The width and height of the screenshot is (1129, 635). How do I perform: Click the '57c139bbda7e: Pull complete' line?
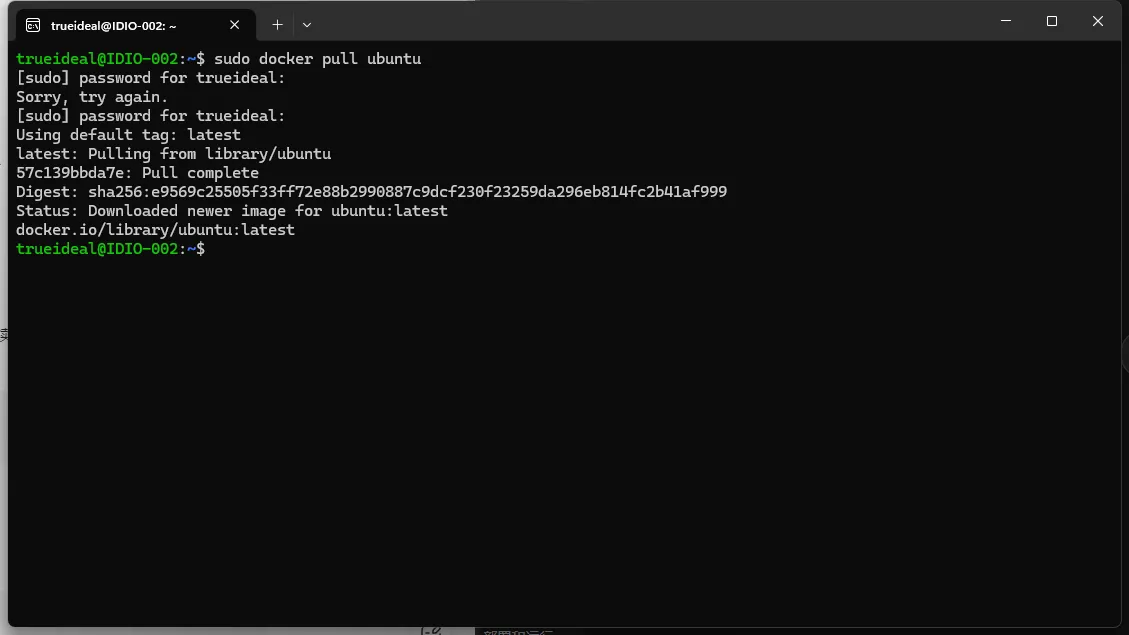pyautogui.click(x=138, y=173)
